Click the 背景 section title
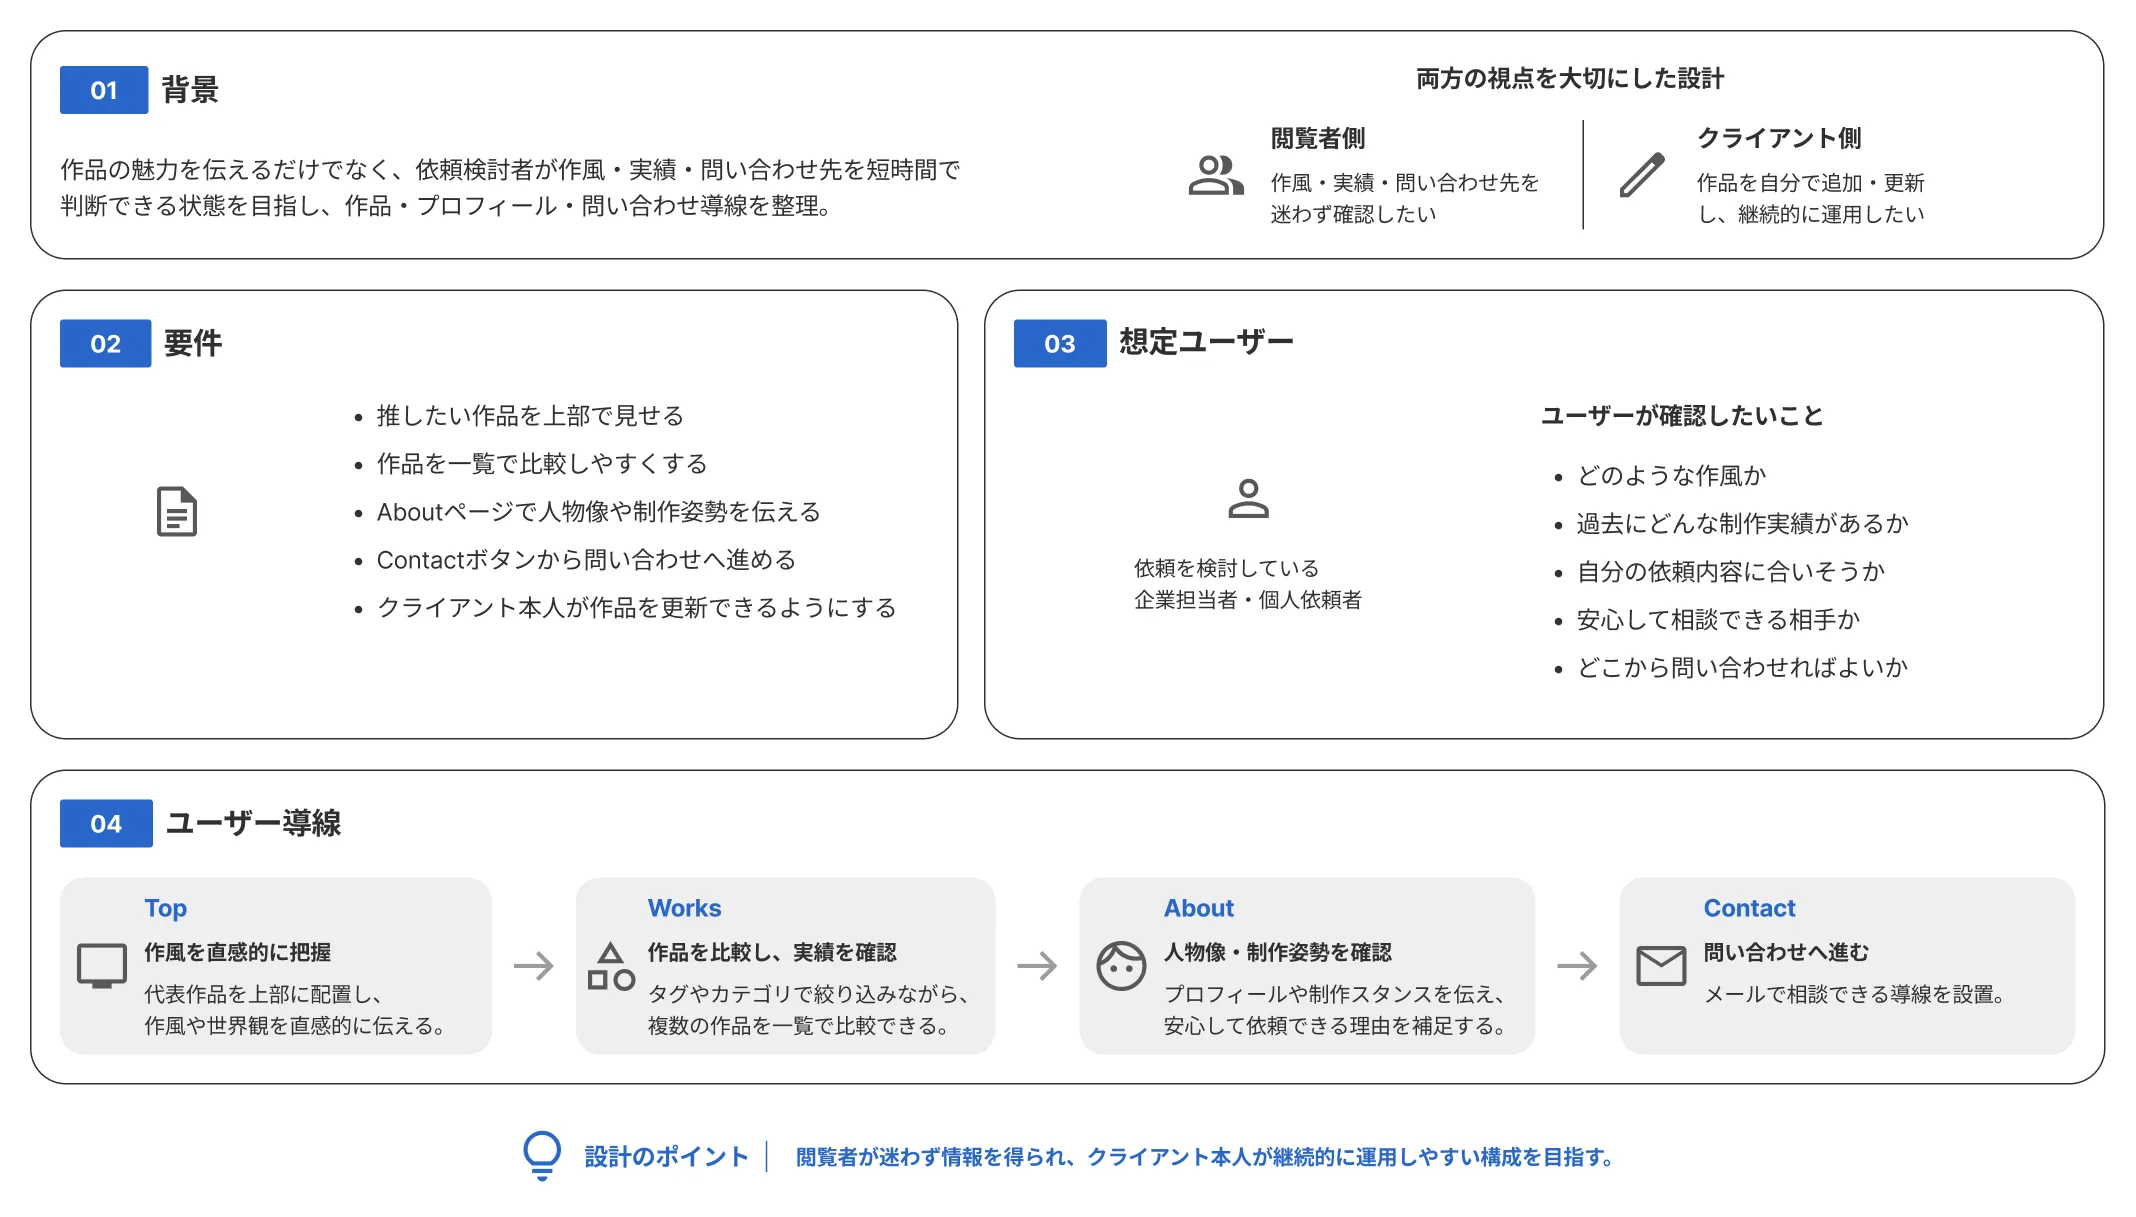 pos(190,90)
